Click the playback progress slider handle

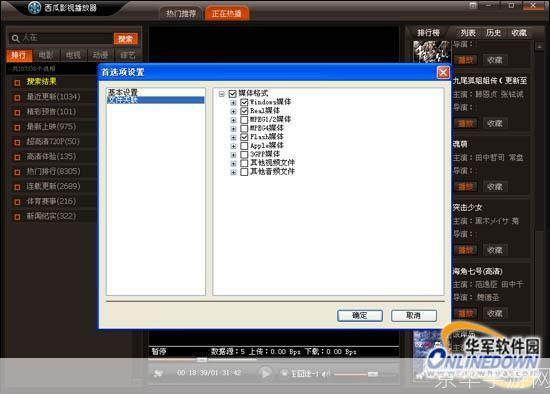pyautogui.click(x=202, y=360)
